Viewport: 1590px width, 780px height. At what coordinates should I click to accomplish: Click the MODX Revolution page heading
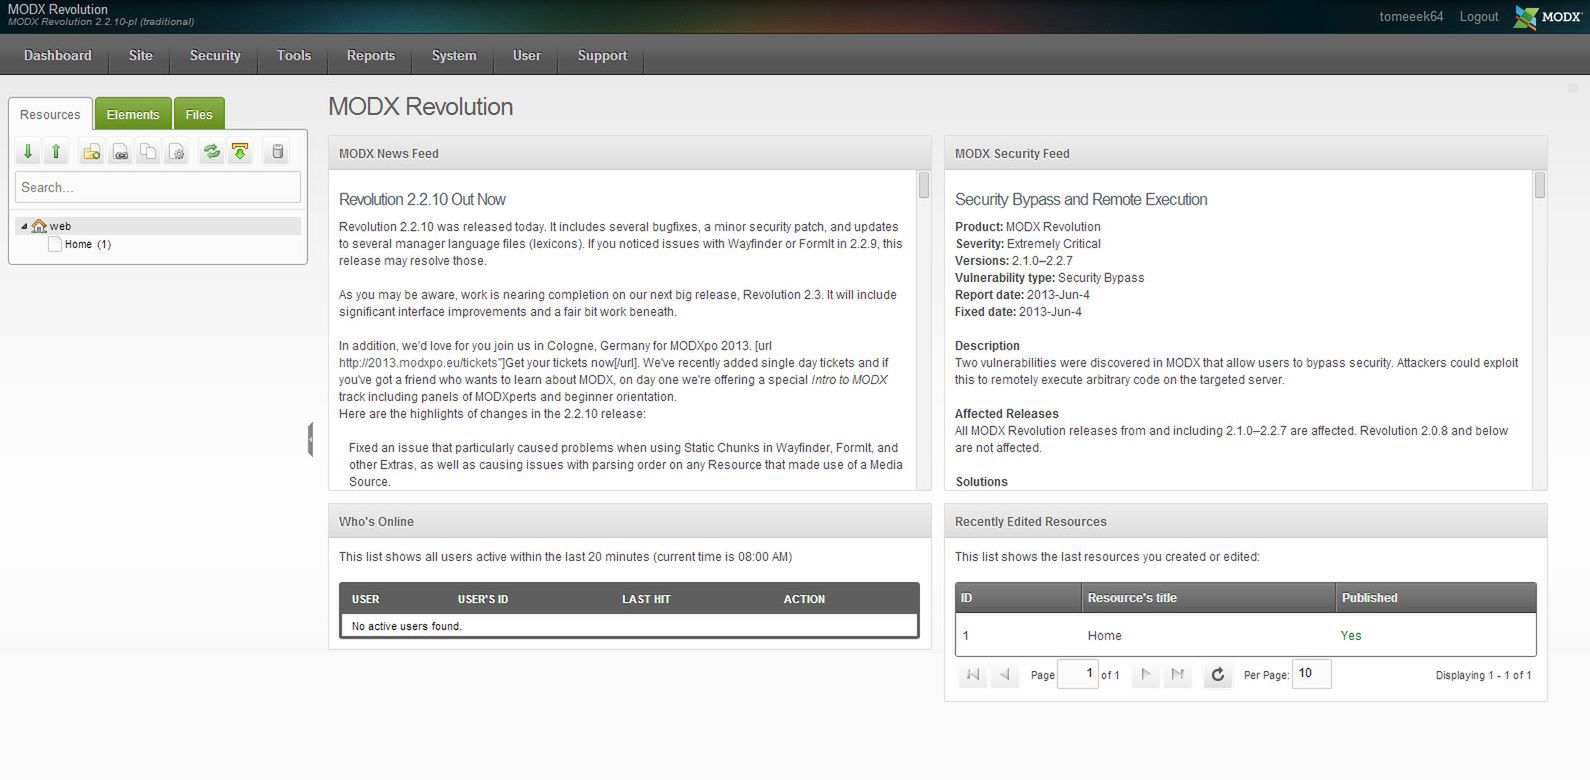(421, 106)
